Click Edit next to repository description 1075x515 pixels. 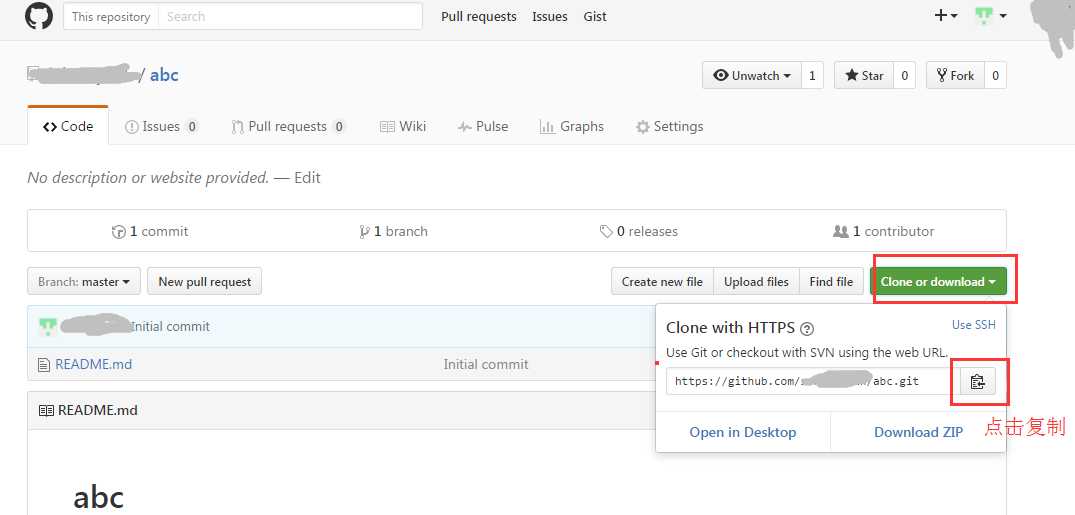(307, 178)
